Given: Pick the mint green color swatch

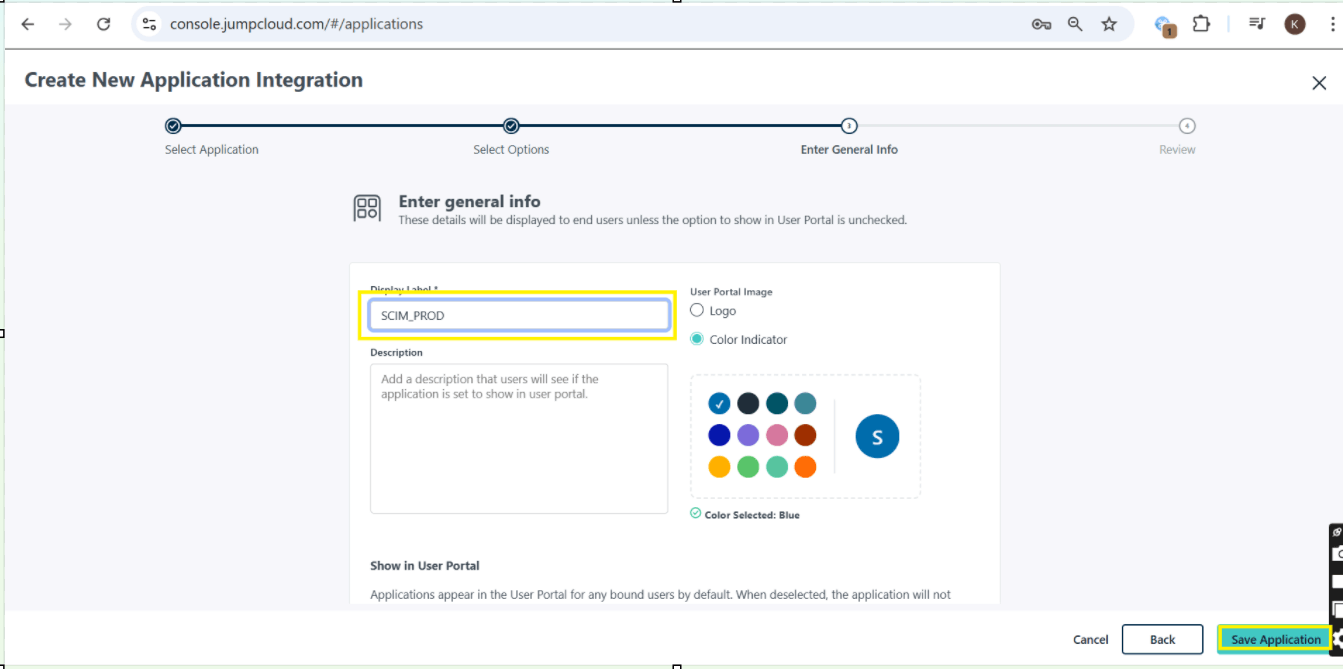Looking at the screenshot, I should pyautogui.click(x=777, y=467).
